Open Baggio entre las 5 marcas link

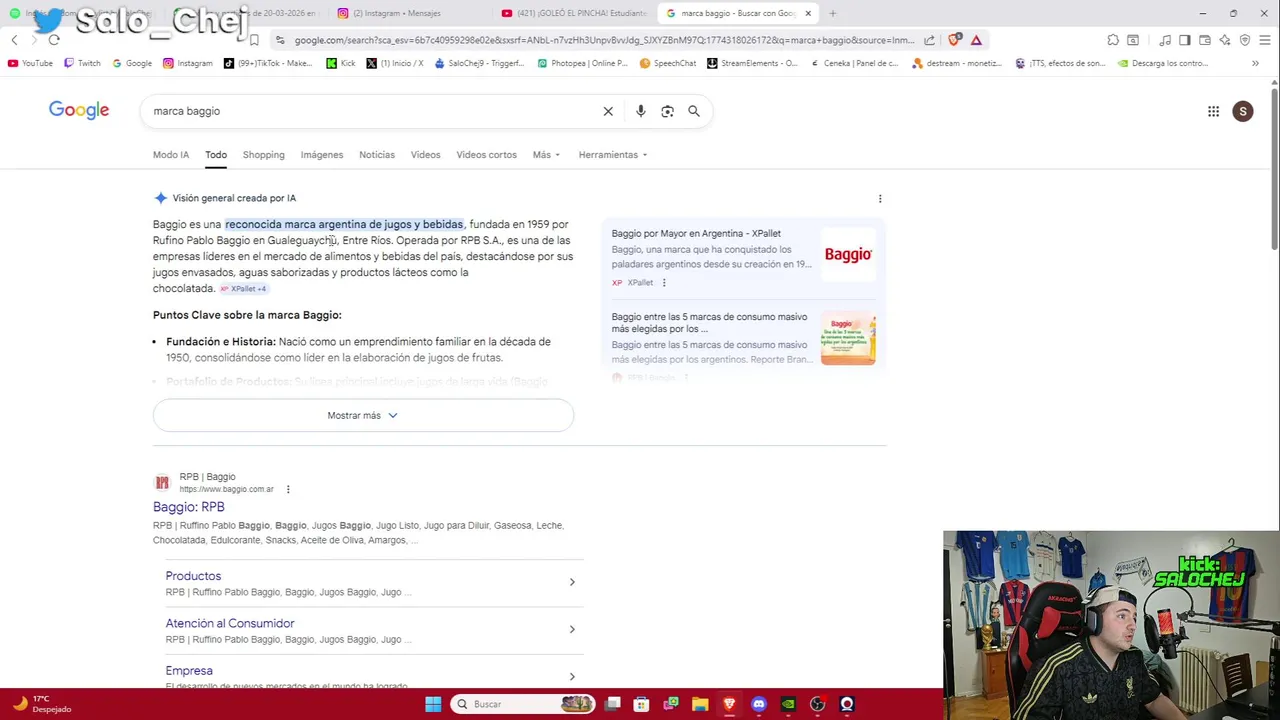click(x=709, y=323)
